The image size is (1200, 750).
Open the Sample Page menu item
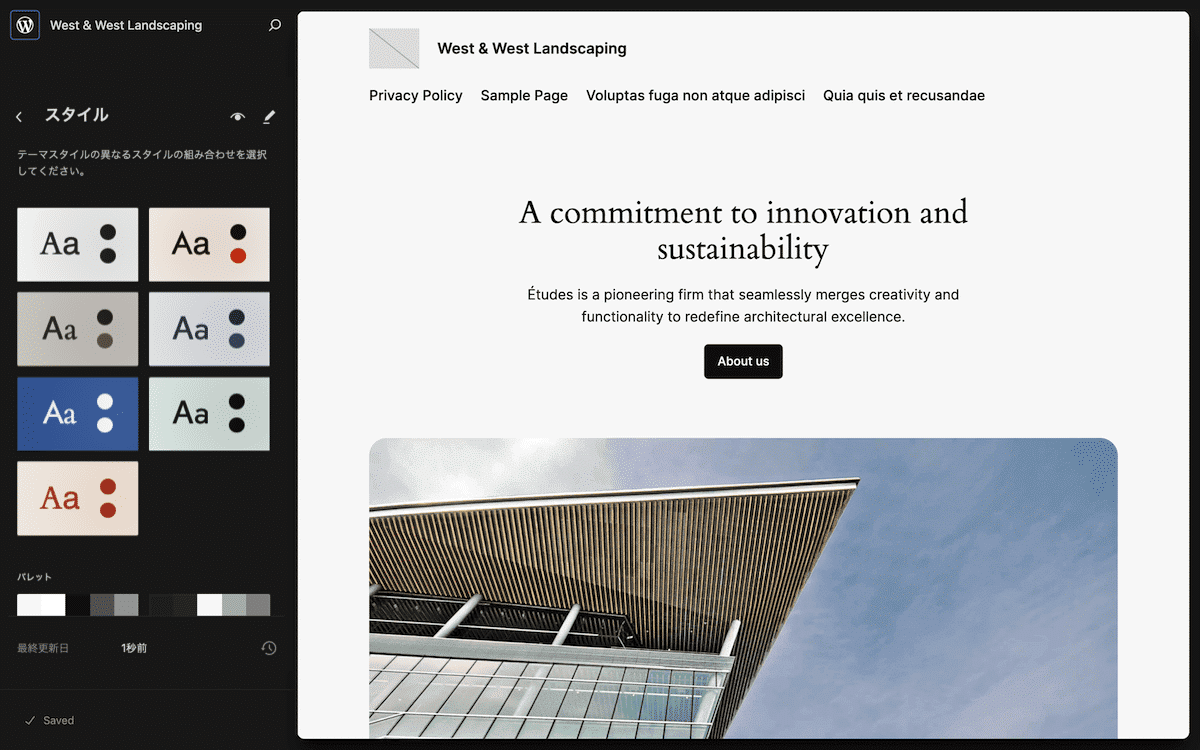pyautogui.click(x=524, y=96)
